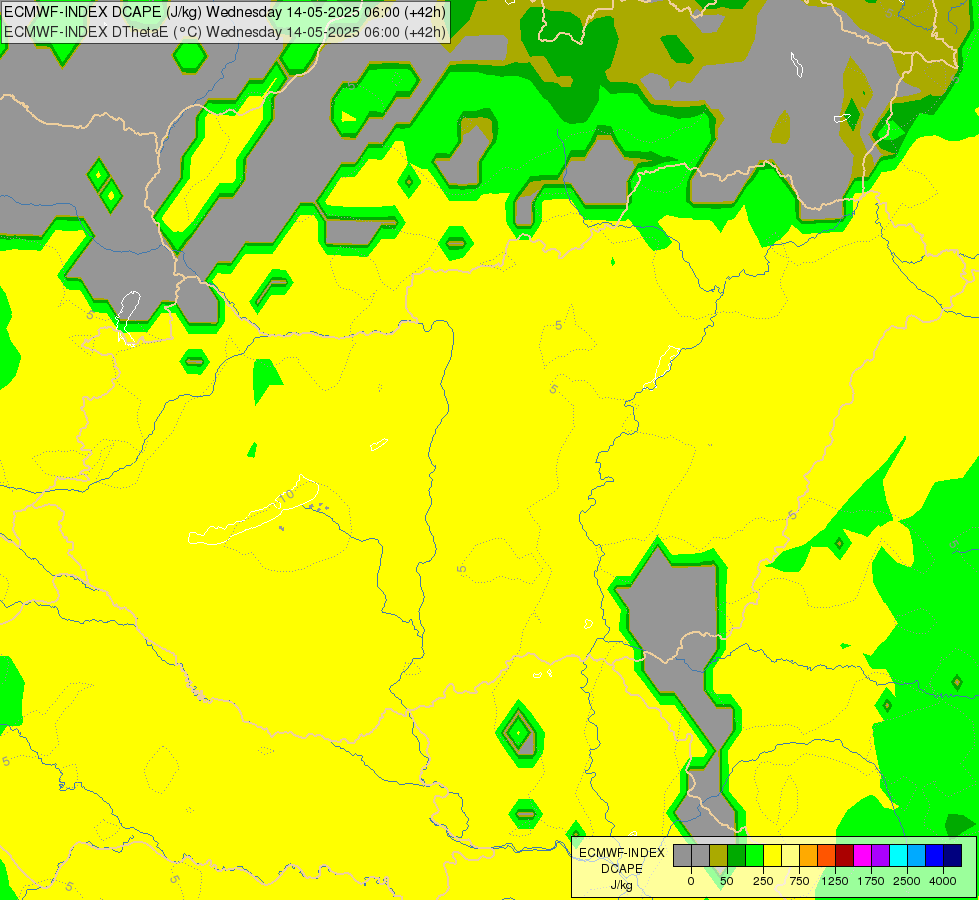This screenshot has height=900, width=979.
Task: Click the legend value 2500
Action: click(907, 881)
